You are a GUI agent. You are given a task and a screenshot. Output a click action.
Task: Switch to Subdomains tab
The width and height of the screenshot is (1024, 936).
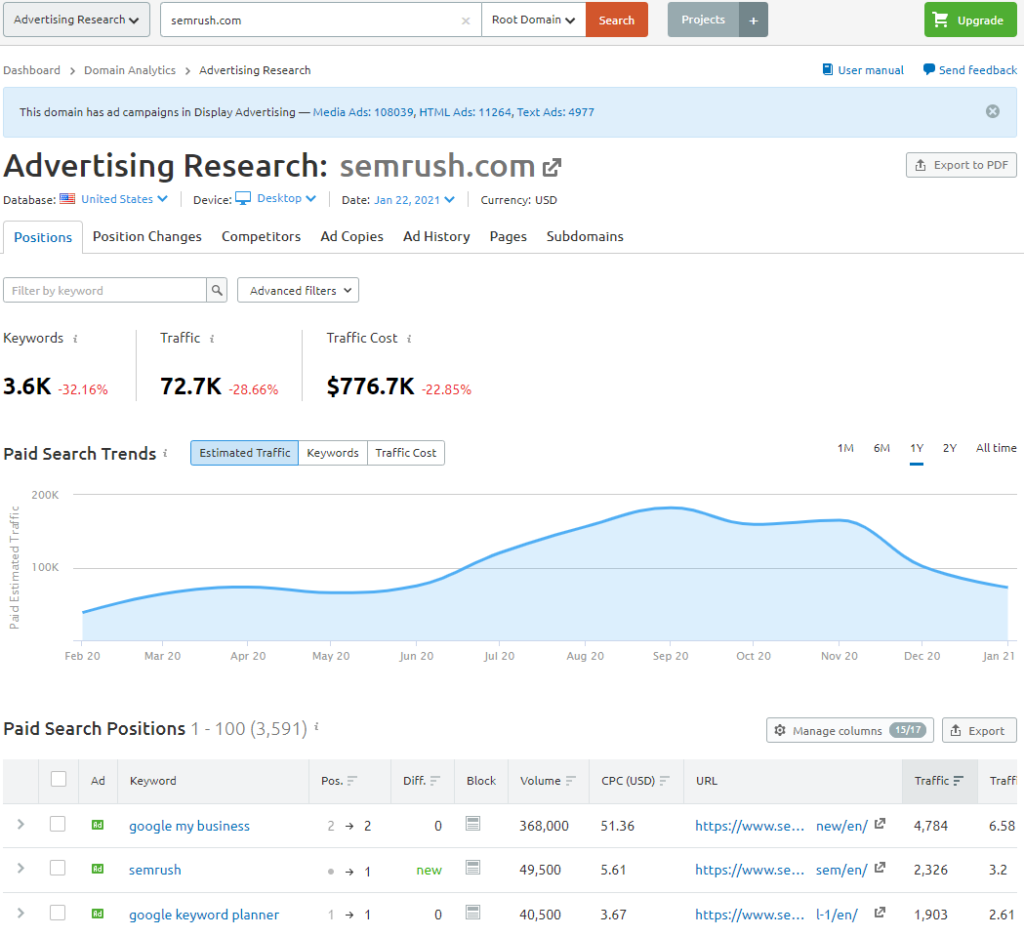(585, 236)
